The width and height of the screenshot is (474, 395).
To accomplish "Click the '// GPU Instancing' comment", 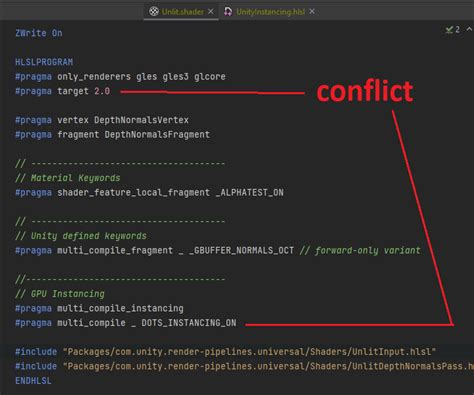I will coord(60,294).
